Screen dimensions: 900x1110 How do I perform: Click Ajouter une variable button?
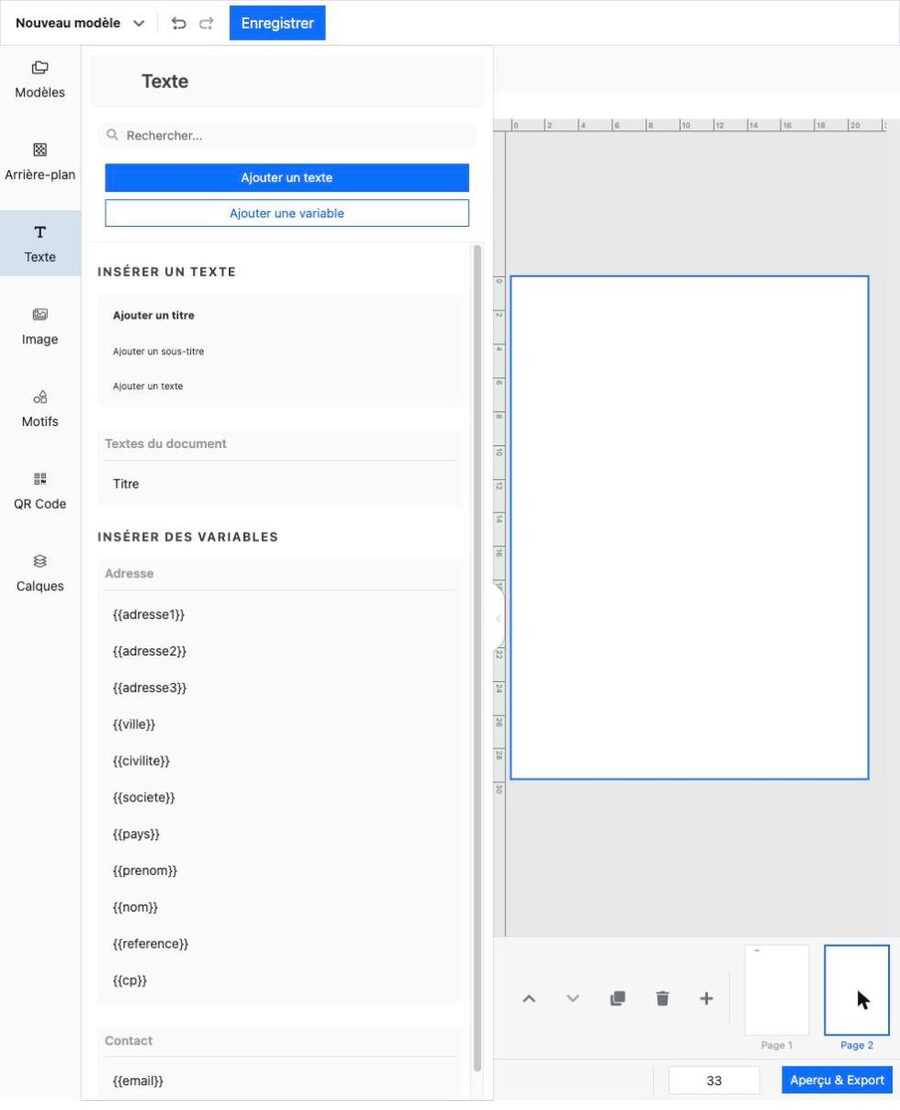tap(287, 213)
